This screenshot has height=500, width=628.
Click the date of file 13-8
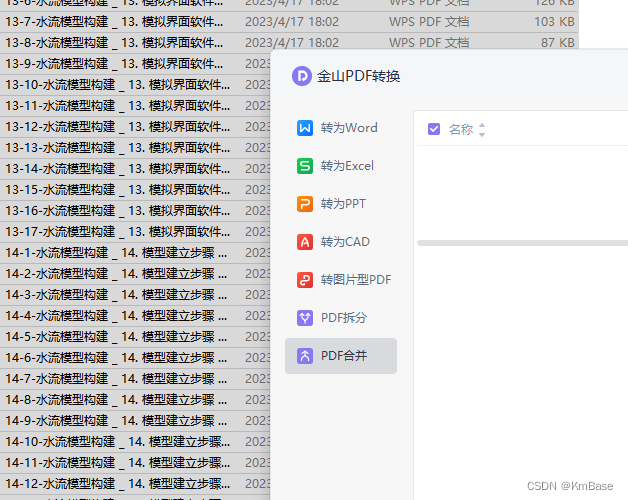click(292, 42)
